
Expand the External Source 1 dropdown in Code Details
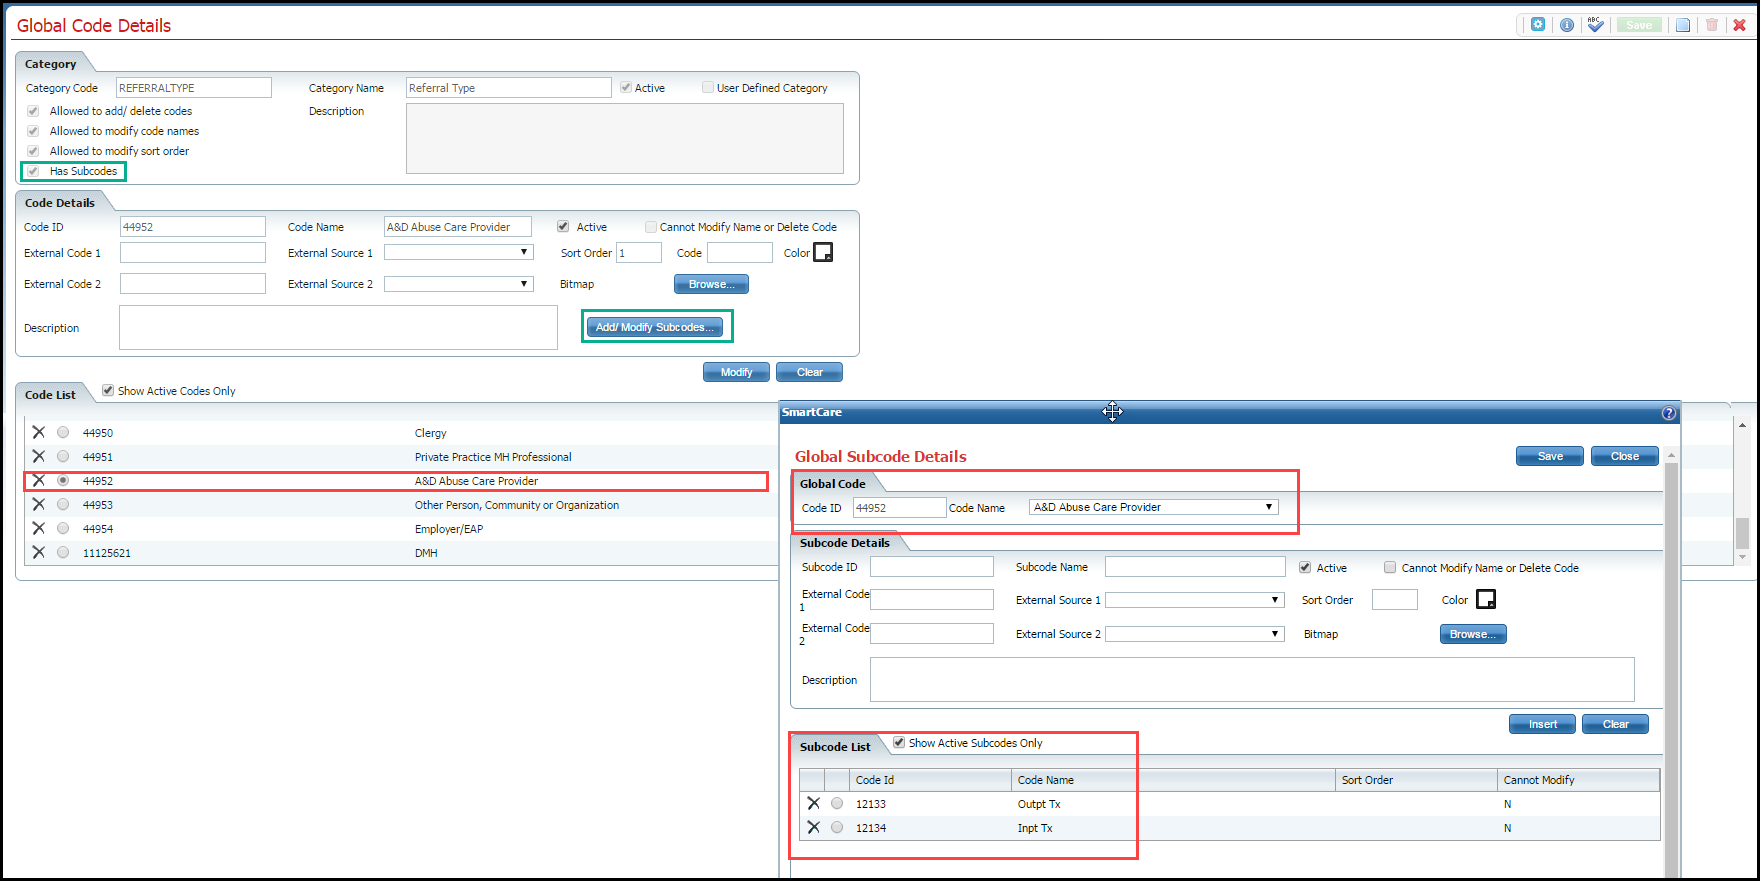pyautogui.click(x=459, y=253)
